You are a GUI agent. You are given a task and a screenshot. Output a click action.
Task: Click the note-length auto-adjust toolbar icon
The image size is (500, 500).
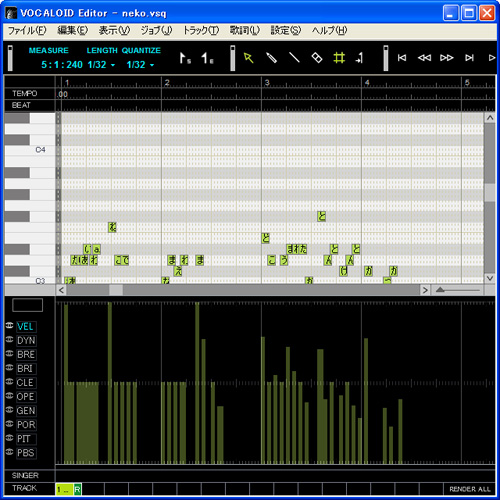click(x=359, y=58)
